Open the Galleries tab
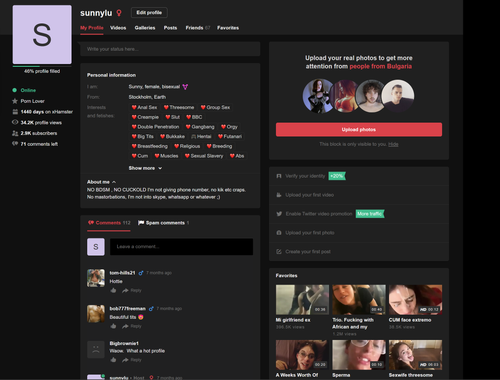500x380 pixels. [145, 28]
